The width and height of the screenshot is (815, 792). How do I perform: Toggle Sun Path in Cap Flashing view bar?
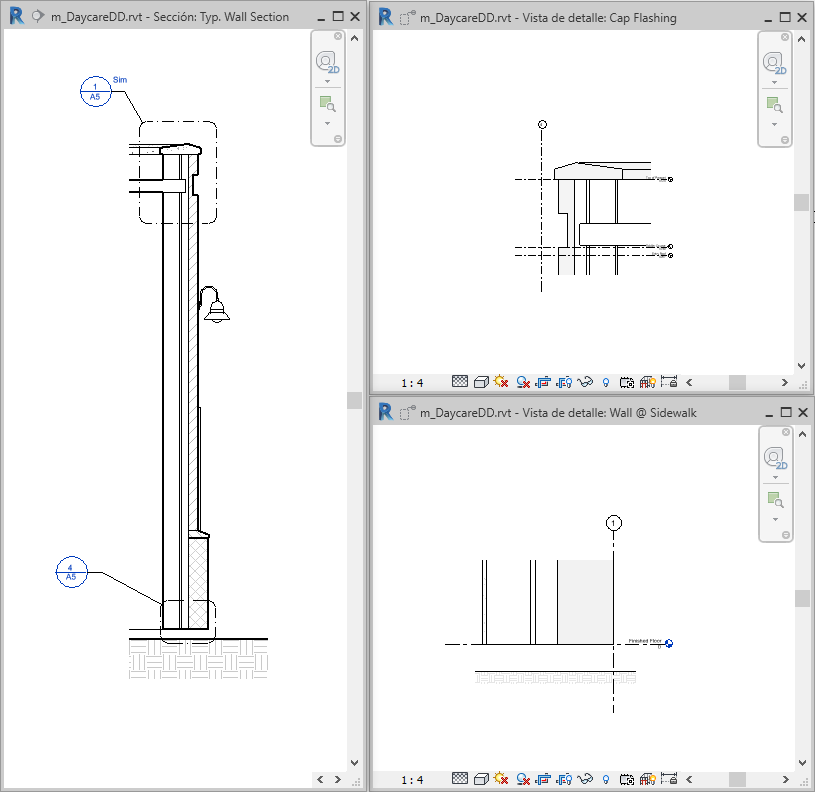point(501,382)
